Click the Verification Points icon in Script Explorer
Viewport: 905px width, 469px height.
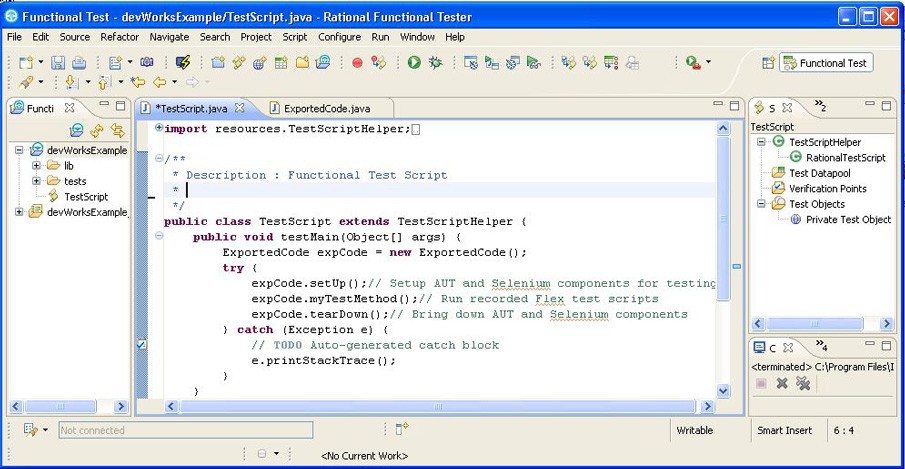(778, 188)
